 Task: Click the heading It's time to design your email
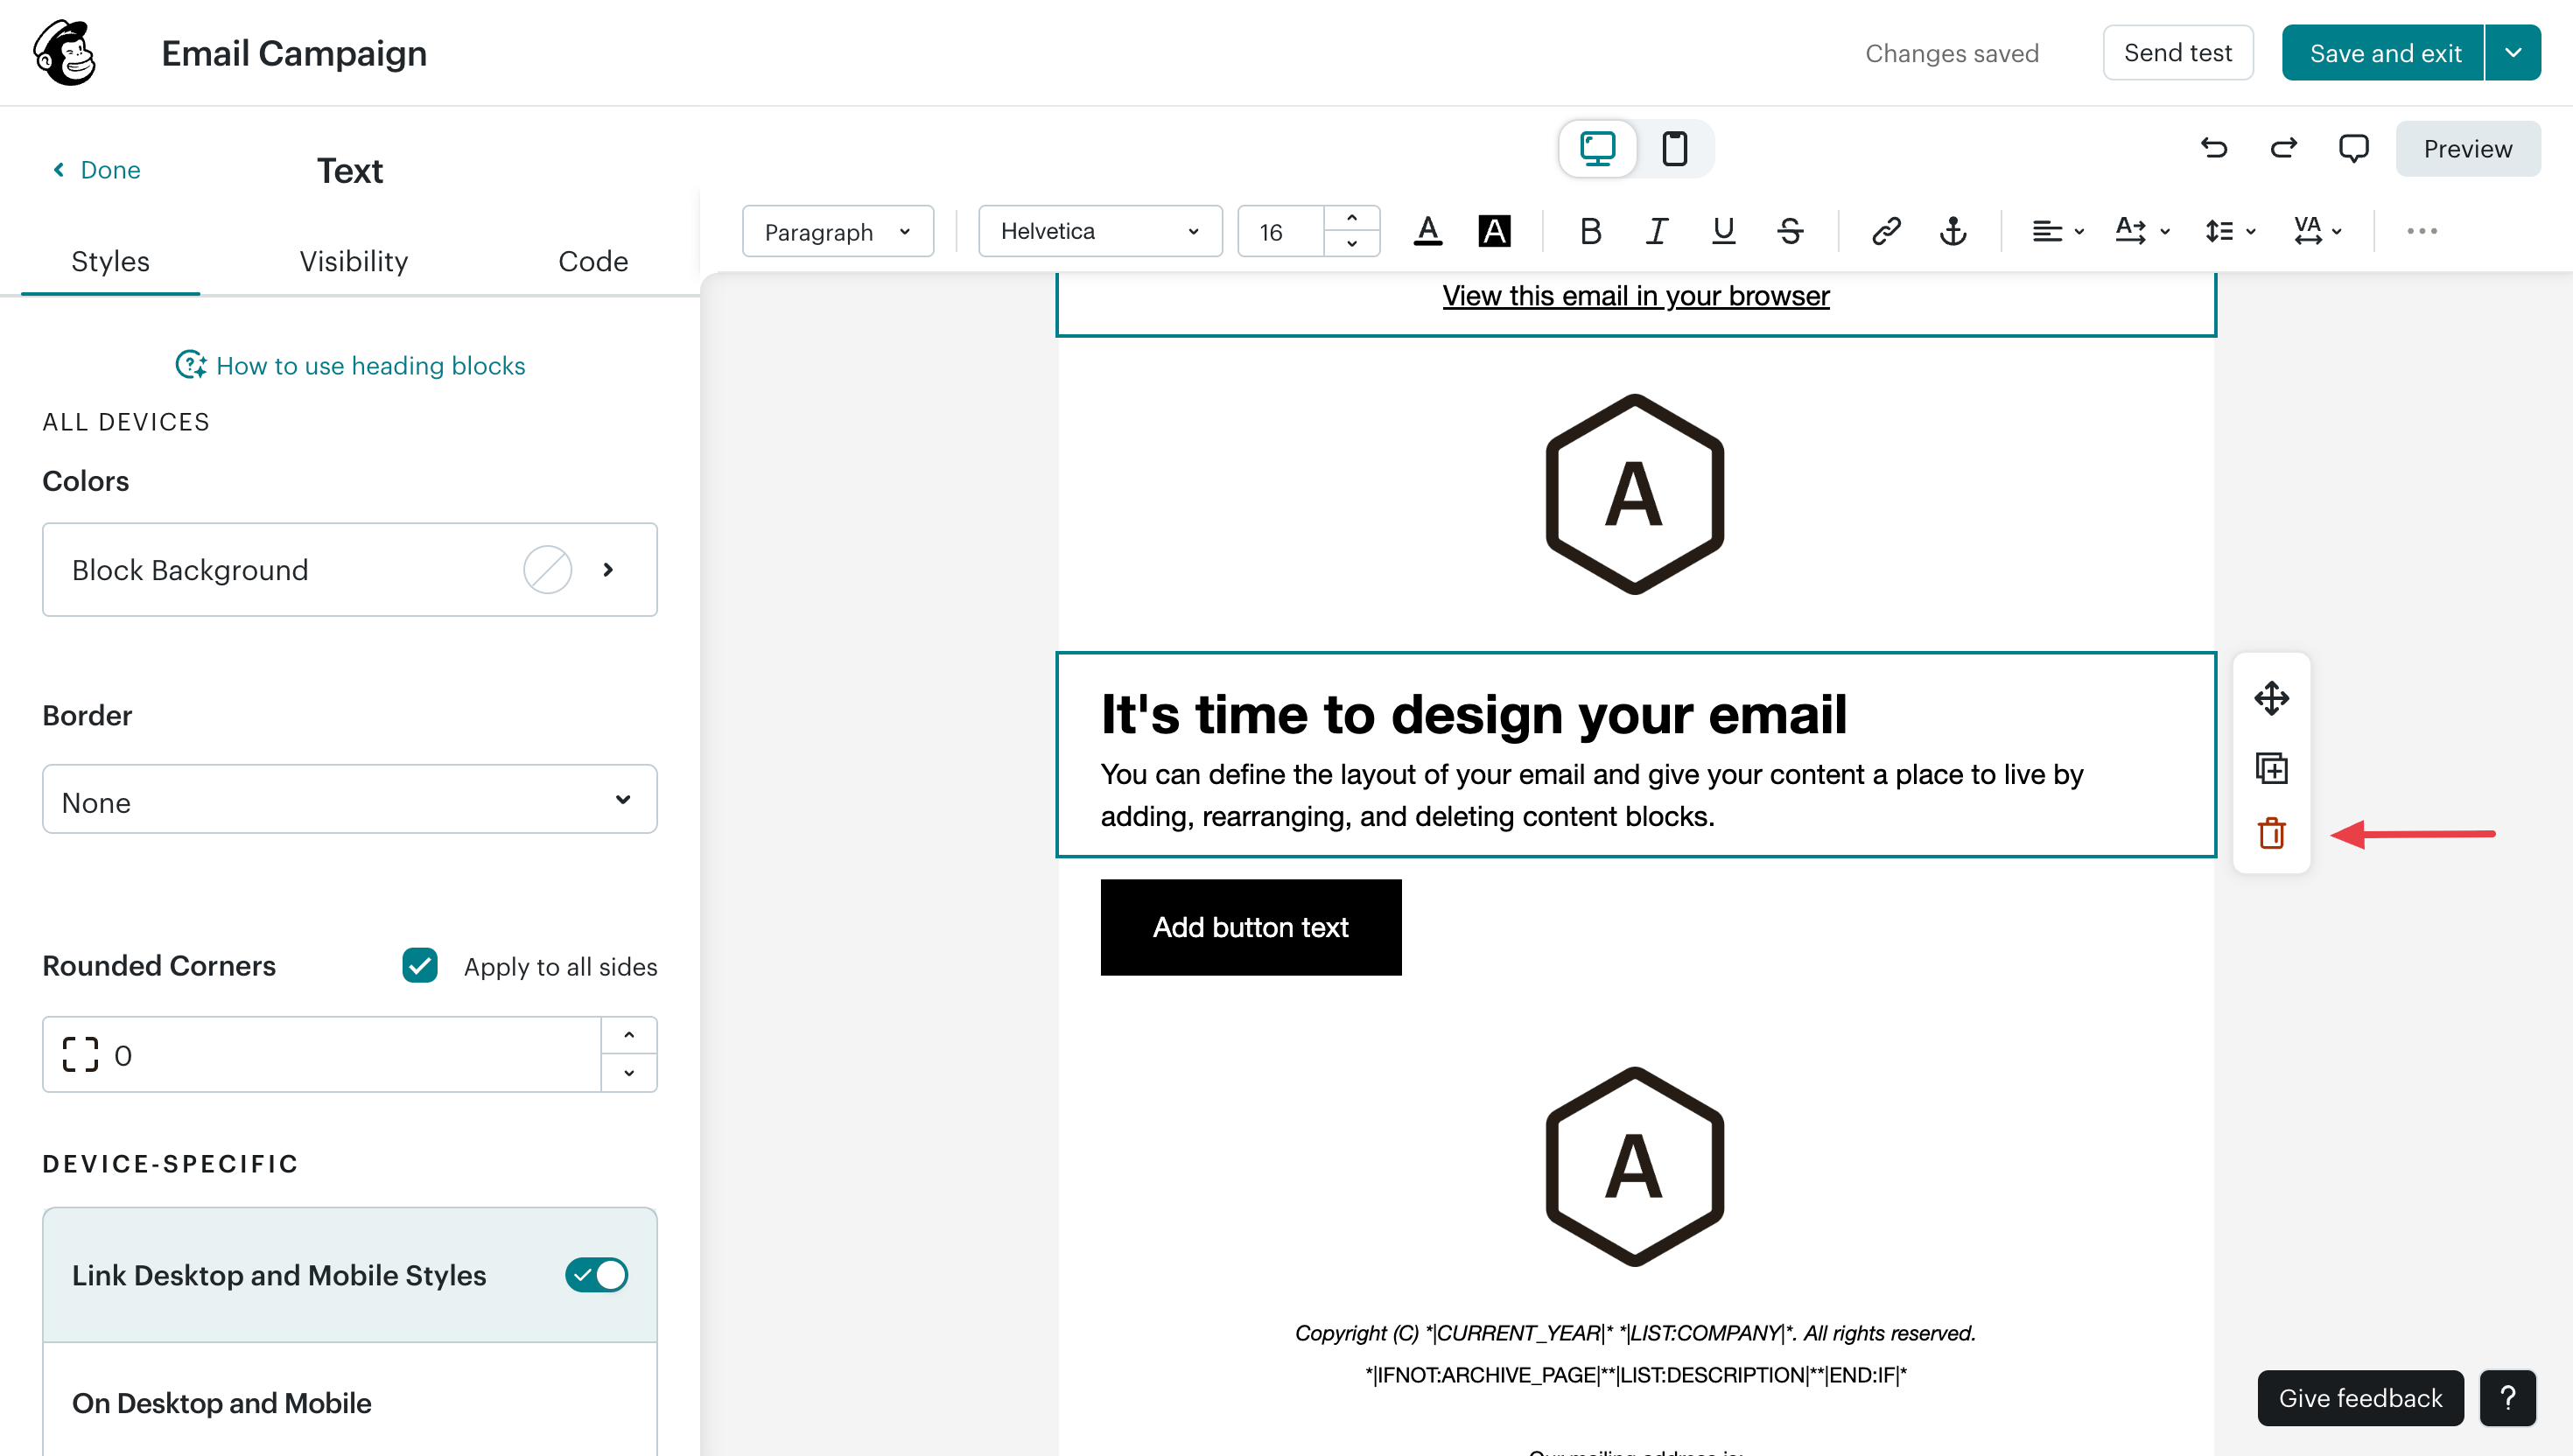pos(1473,714)
